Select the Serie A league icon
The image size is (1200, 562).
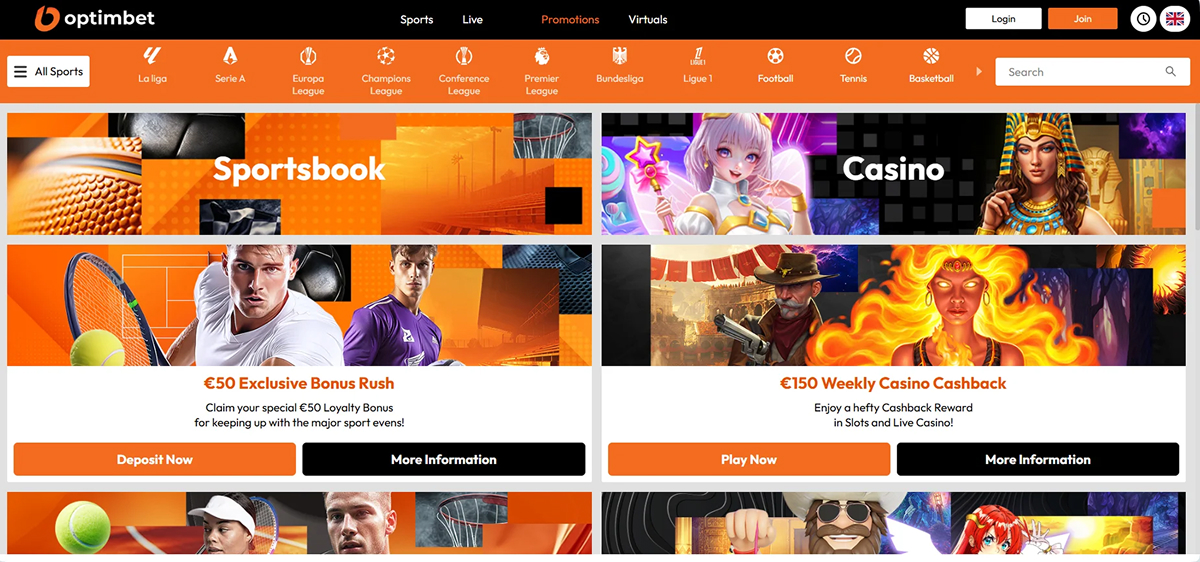(230, 57)
